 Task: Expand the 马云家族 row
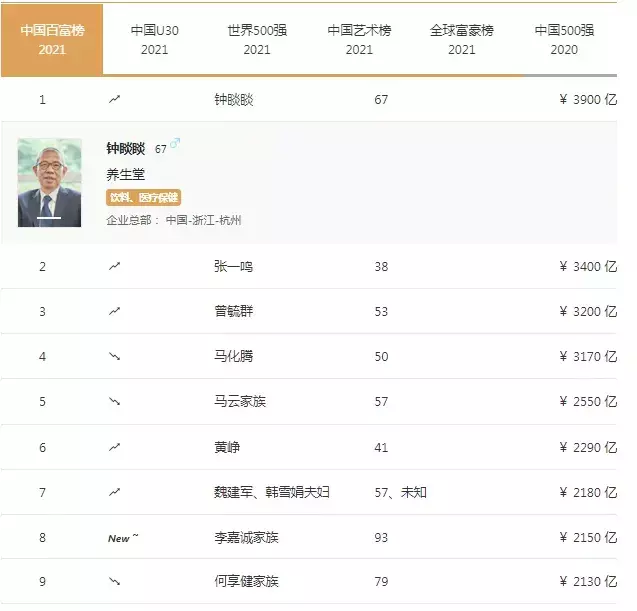[309, 402]
